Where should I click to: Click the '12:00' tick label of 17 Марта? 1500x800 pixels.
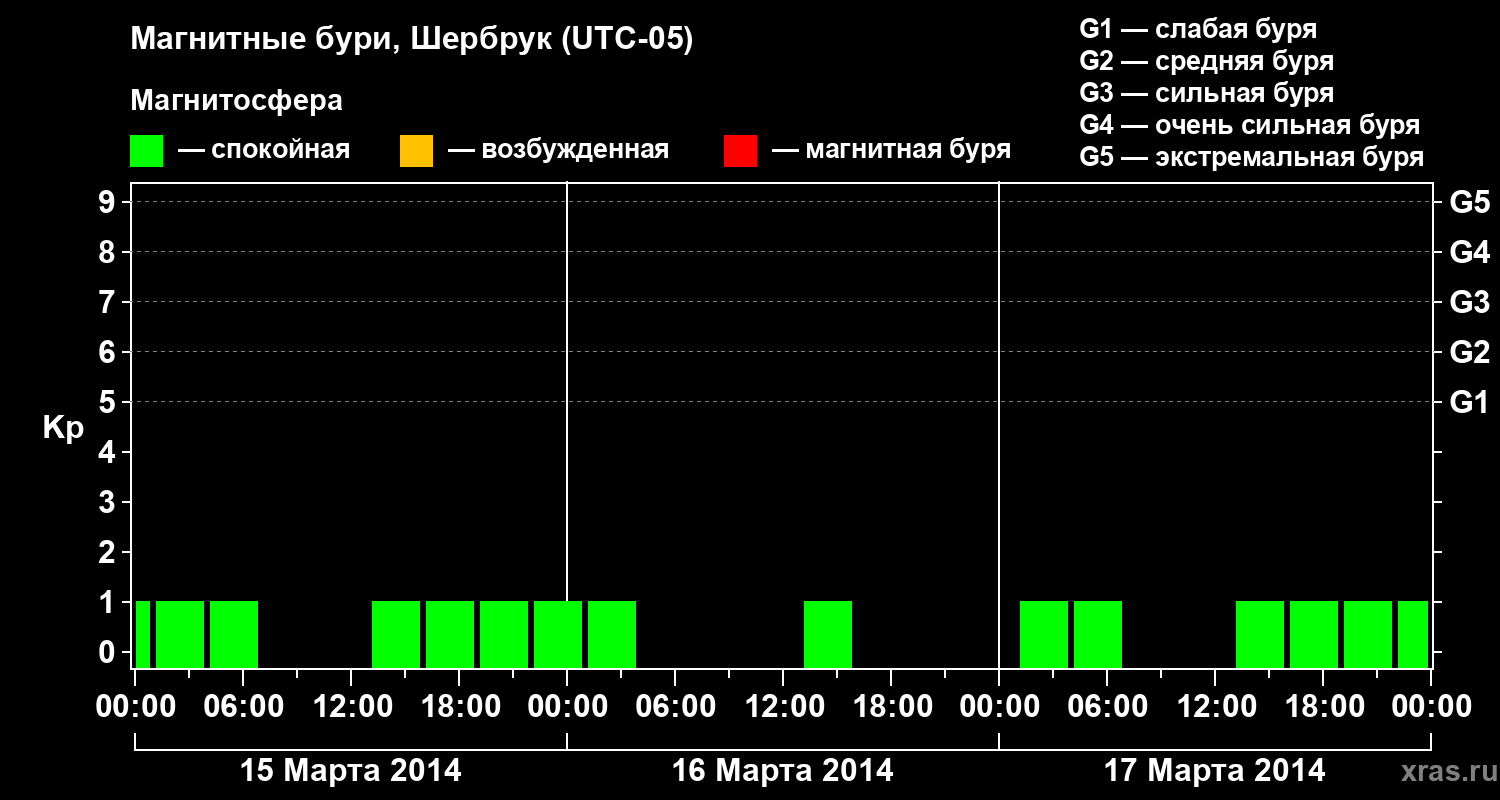[1215, 707]
